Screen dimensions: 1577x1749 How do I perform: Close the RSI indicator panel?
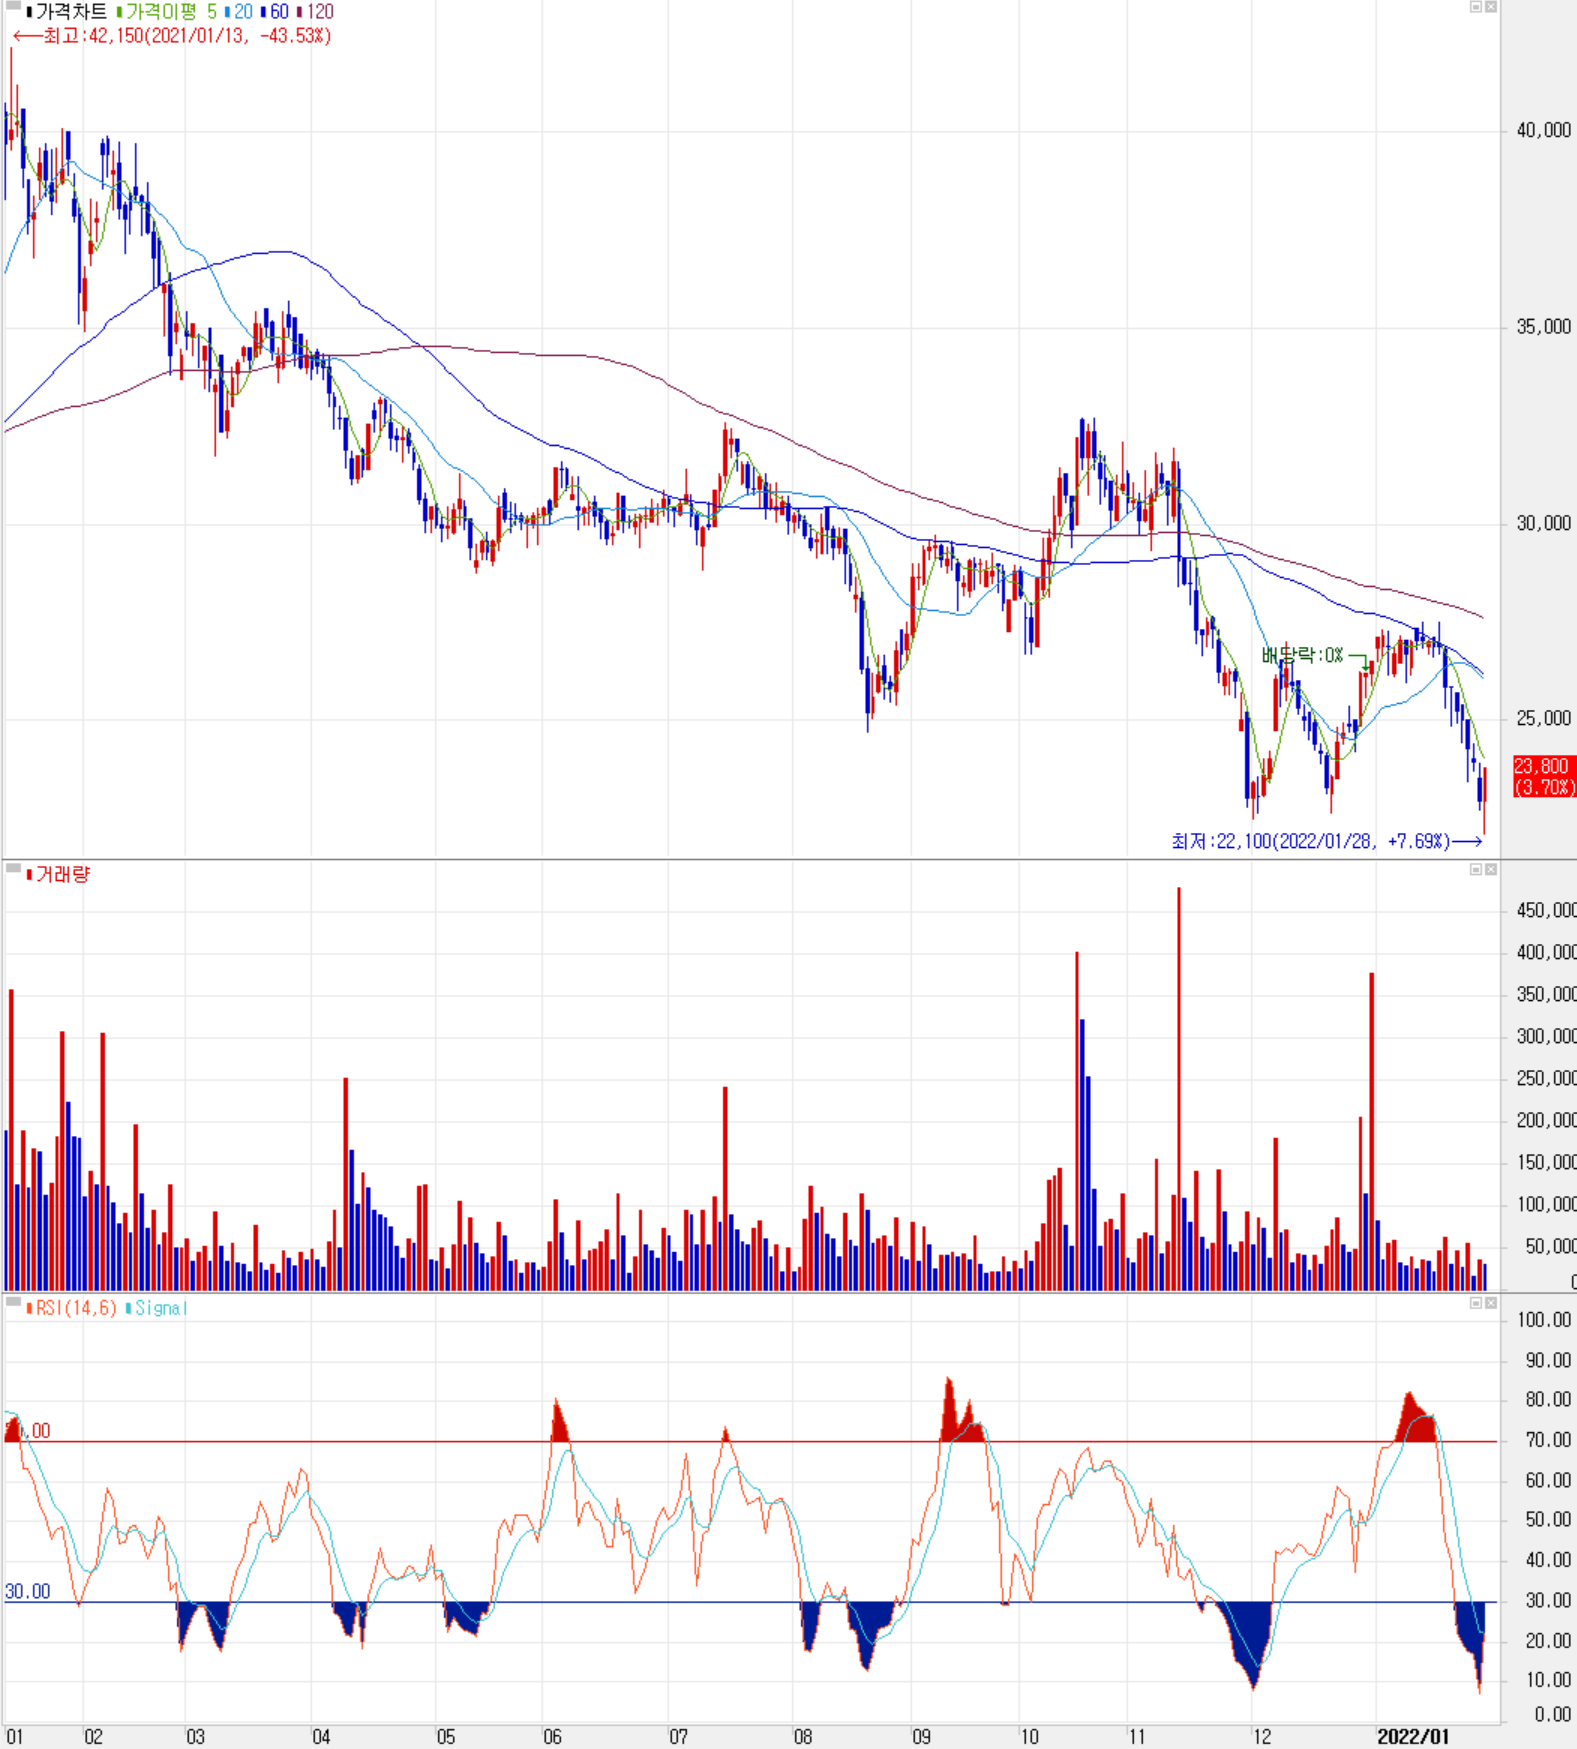1490,1303
